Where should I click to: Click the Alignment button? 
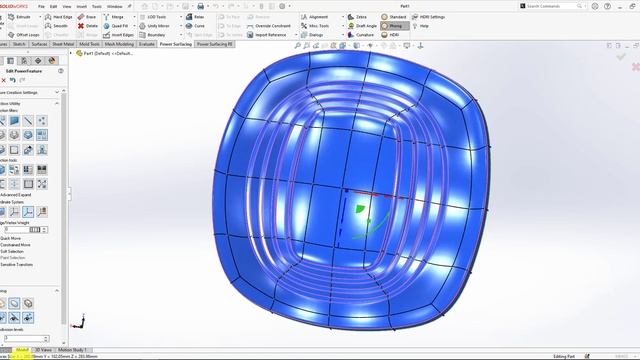(x=314, y=17)
